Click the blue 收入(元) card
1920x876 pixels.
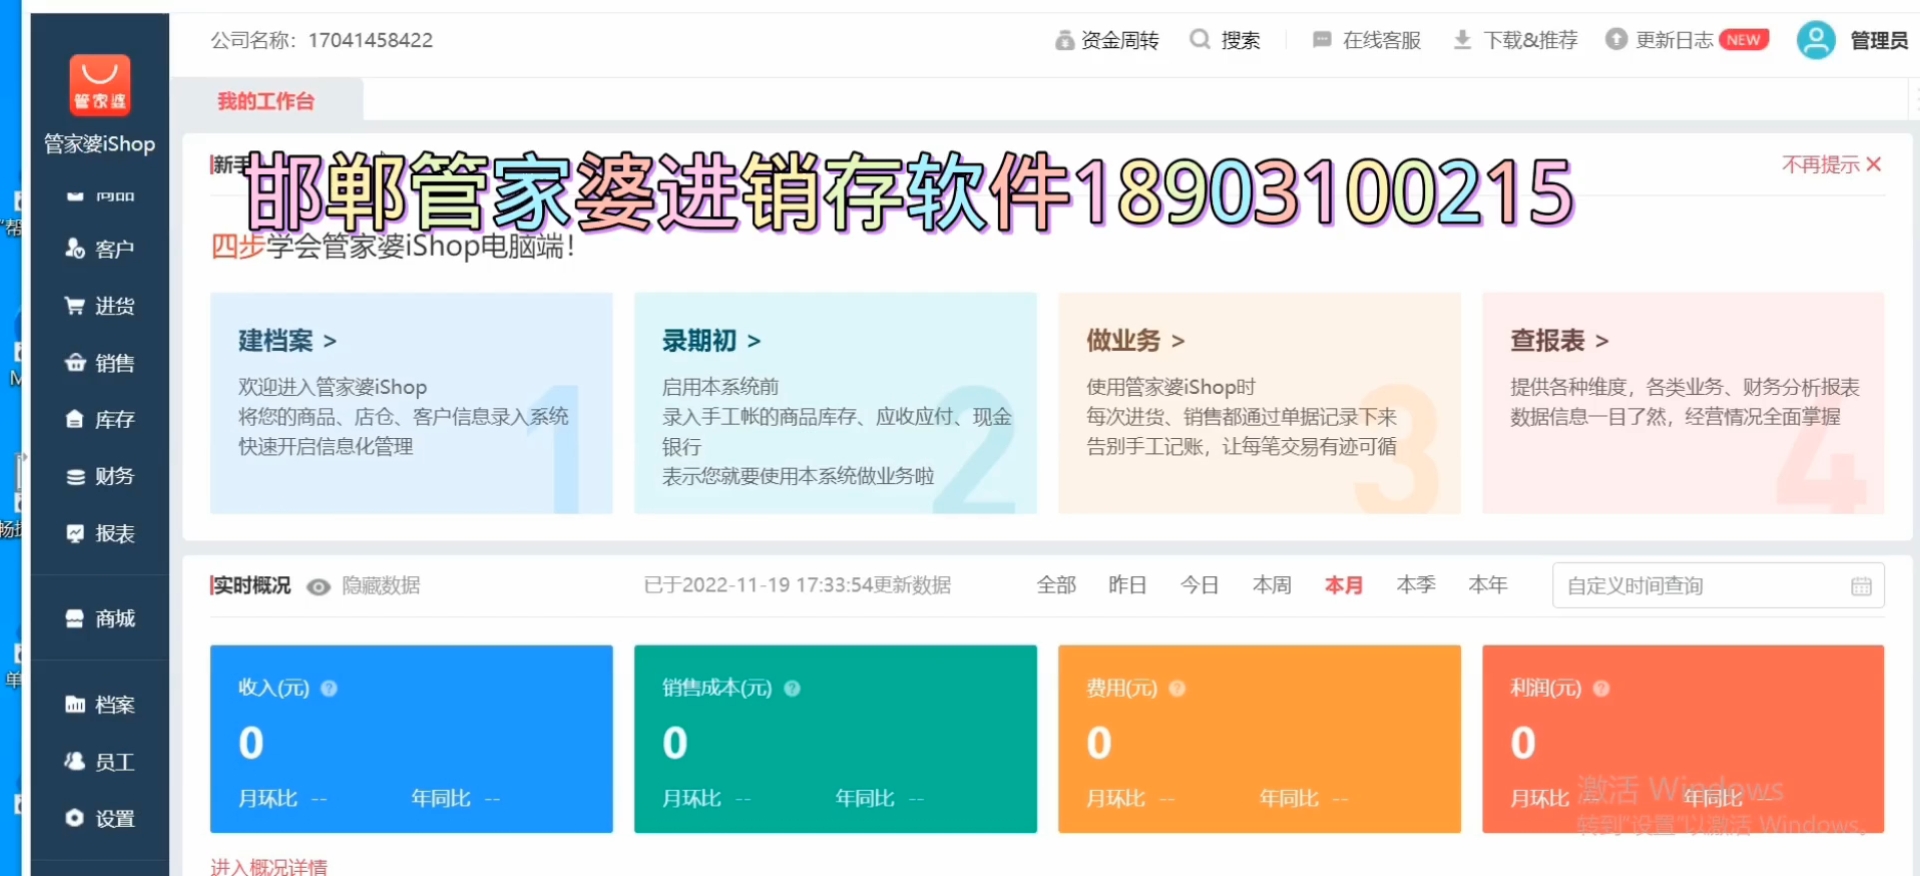coord(411,739)
